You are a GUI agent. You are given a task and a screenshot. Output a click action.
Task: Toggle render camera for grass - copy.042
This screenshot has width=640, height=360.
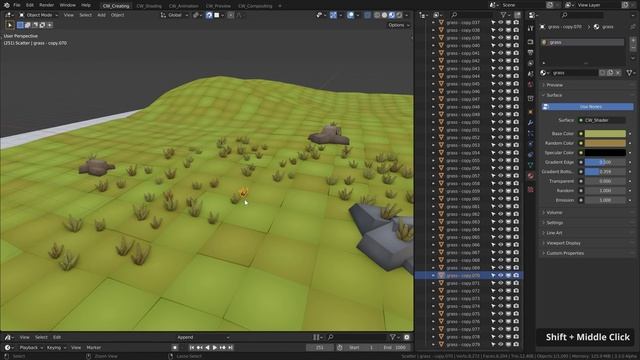click(x=516, y=61)
